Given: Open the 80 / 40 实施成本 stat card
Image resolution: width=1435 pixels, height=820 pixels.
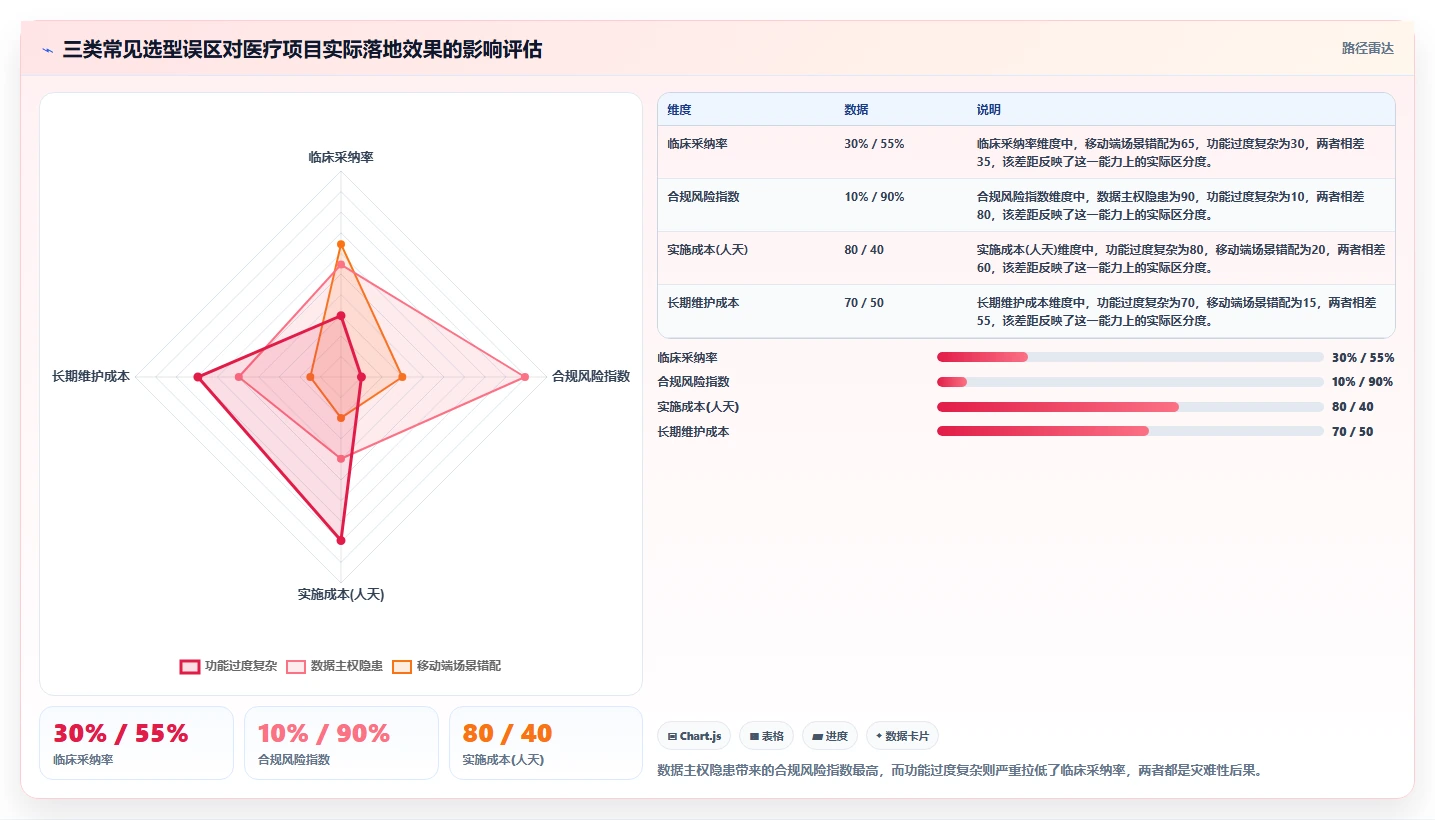Looking at the screenshot, I should click(546, 743).
